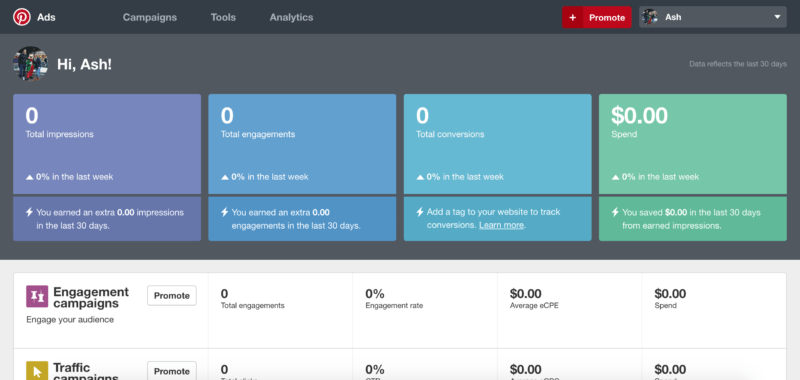The width and height of the screenshot is (800, 380).
Task: Open the Ash account dropdown
Action: click(x=712, y=17)
